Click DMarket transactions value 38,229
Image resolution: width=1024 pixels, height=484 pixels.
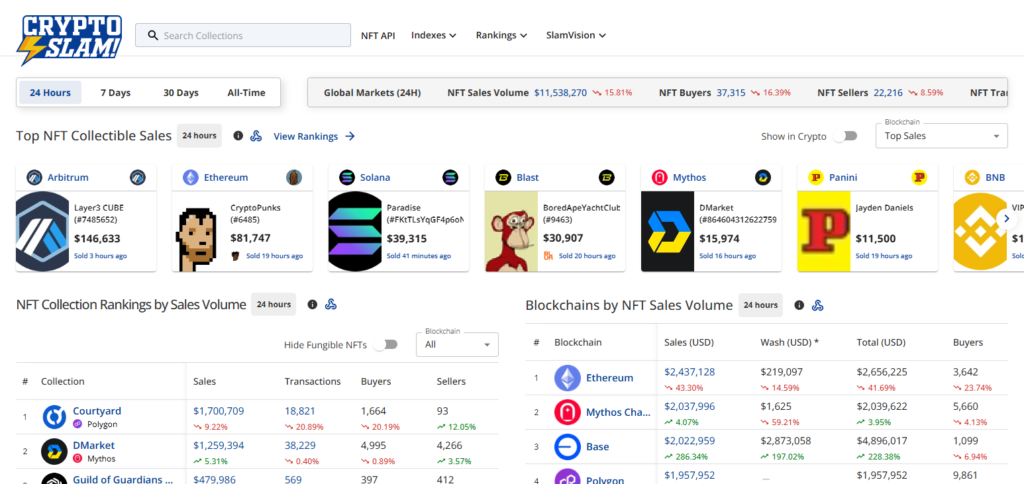coord(300,445)
